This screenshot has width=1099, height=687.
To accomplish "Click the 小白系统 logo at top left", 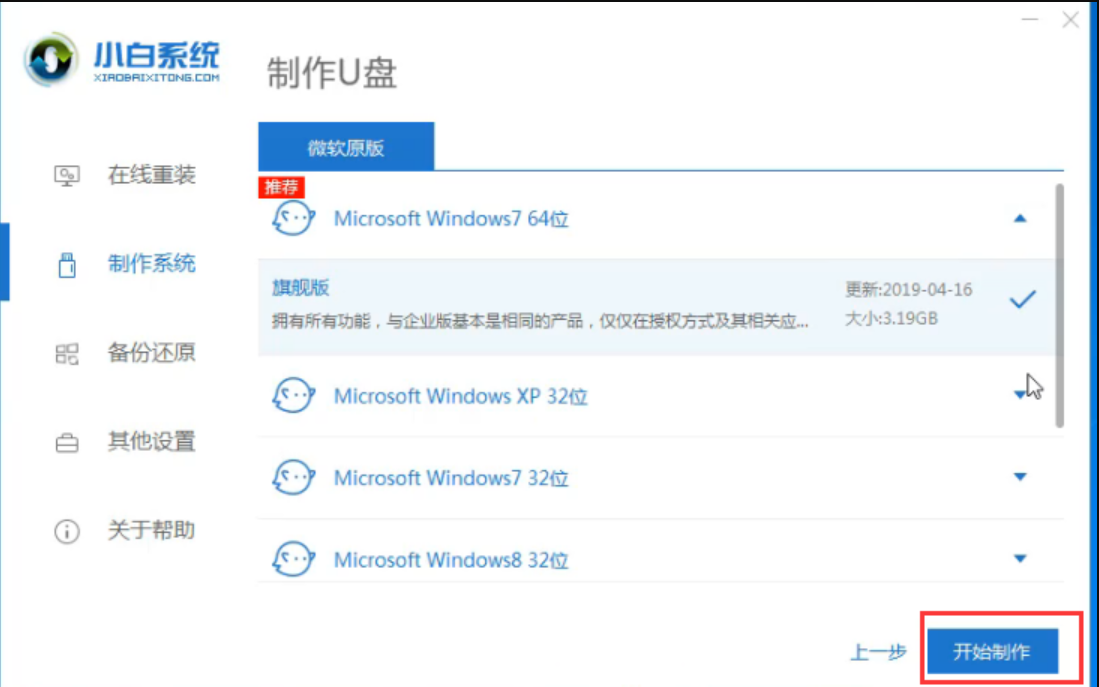I will coord(122,63).
